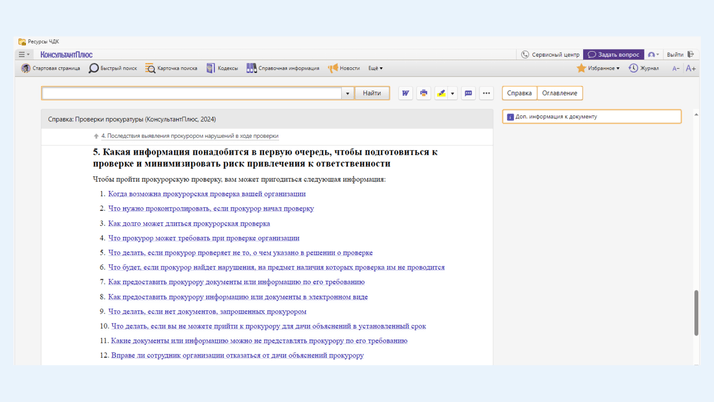Image resolution: width=714 pixels, height=402 pixels.
Task: Open Быстрый поиск
Action: pyautogui.click(x=113, y=68)
